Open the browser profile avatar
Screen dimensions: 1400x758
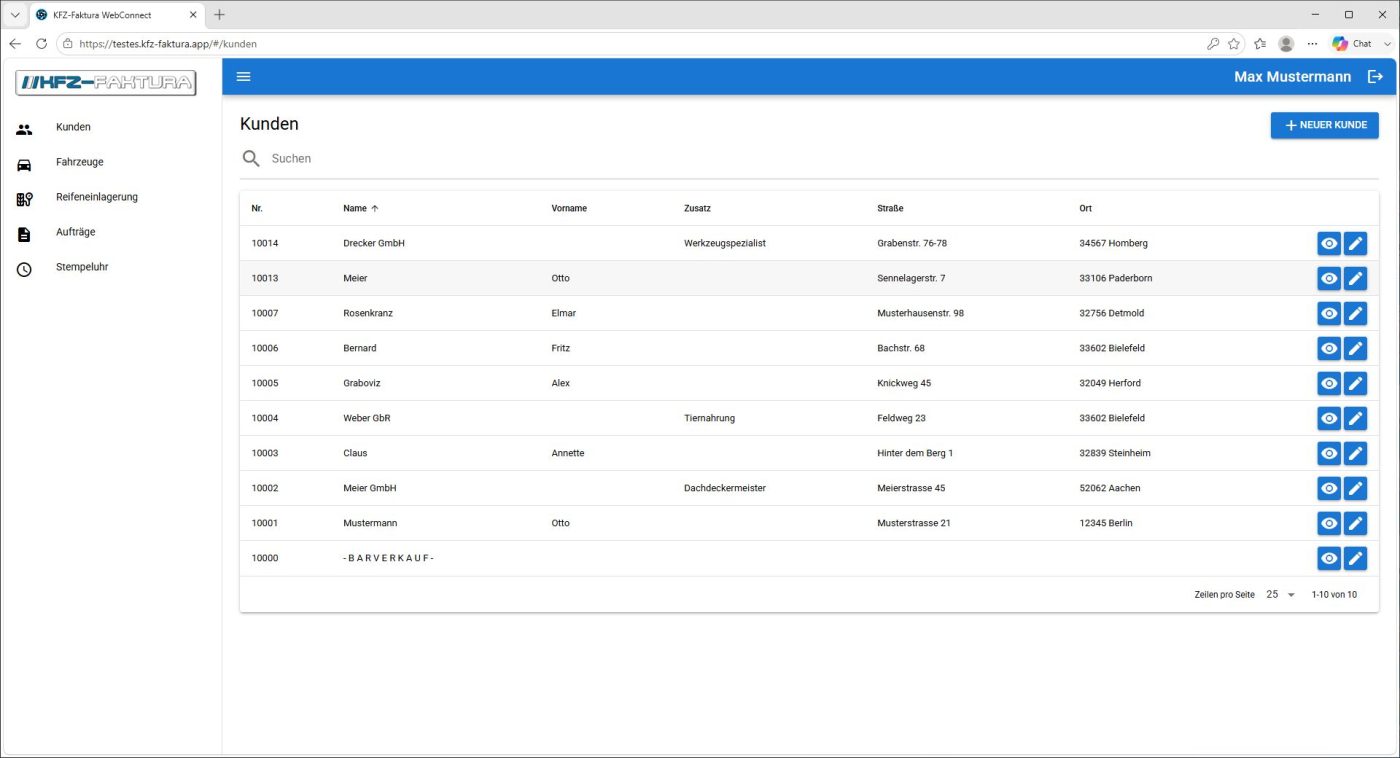[1286, 44]
